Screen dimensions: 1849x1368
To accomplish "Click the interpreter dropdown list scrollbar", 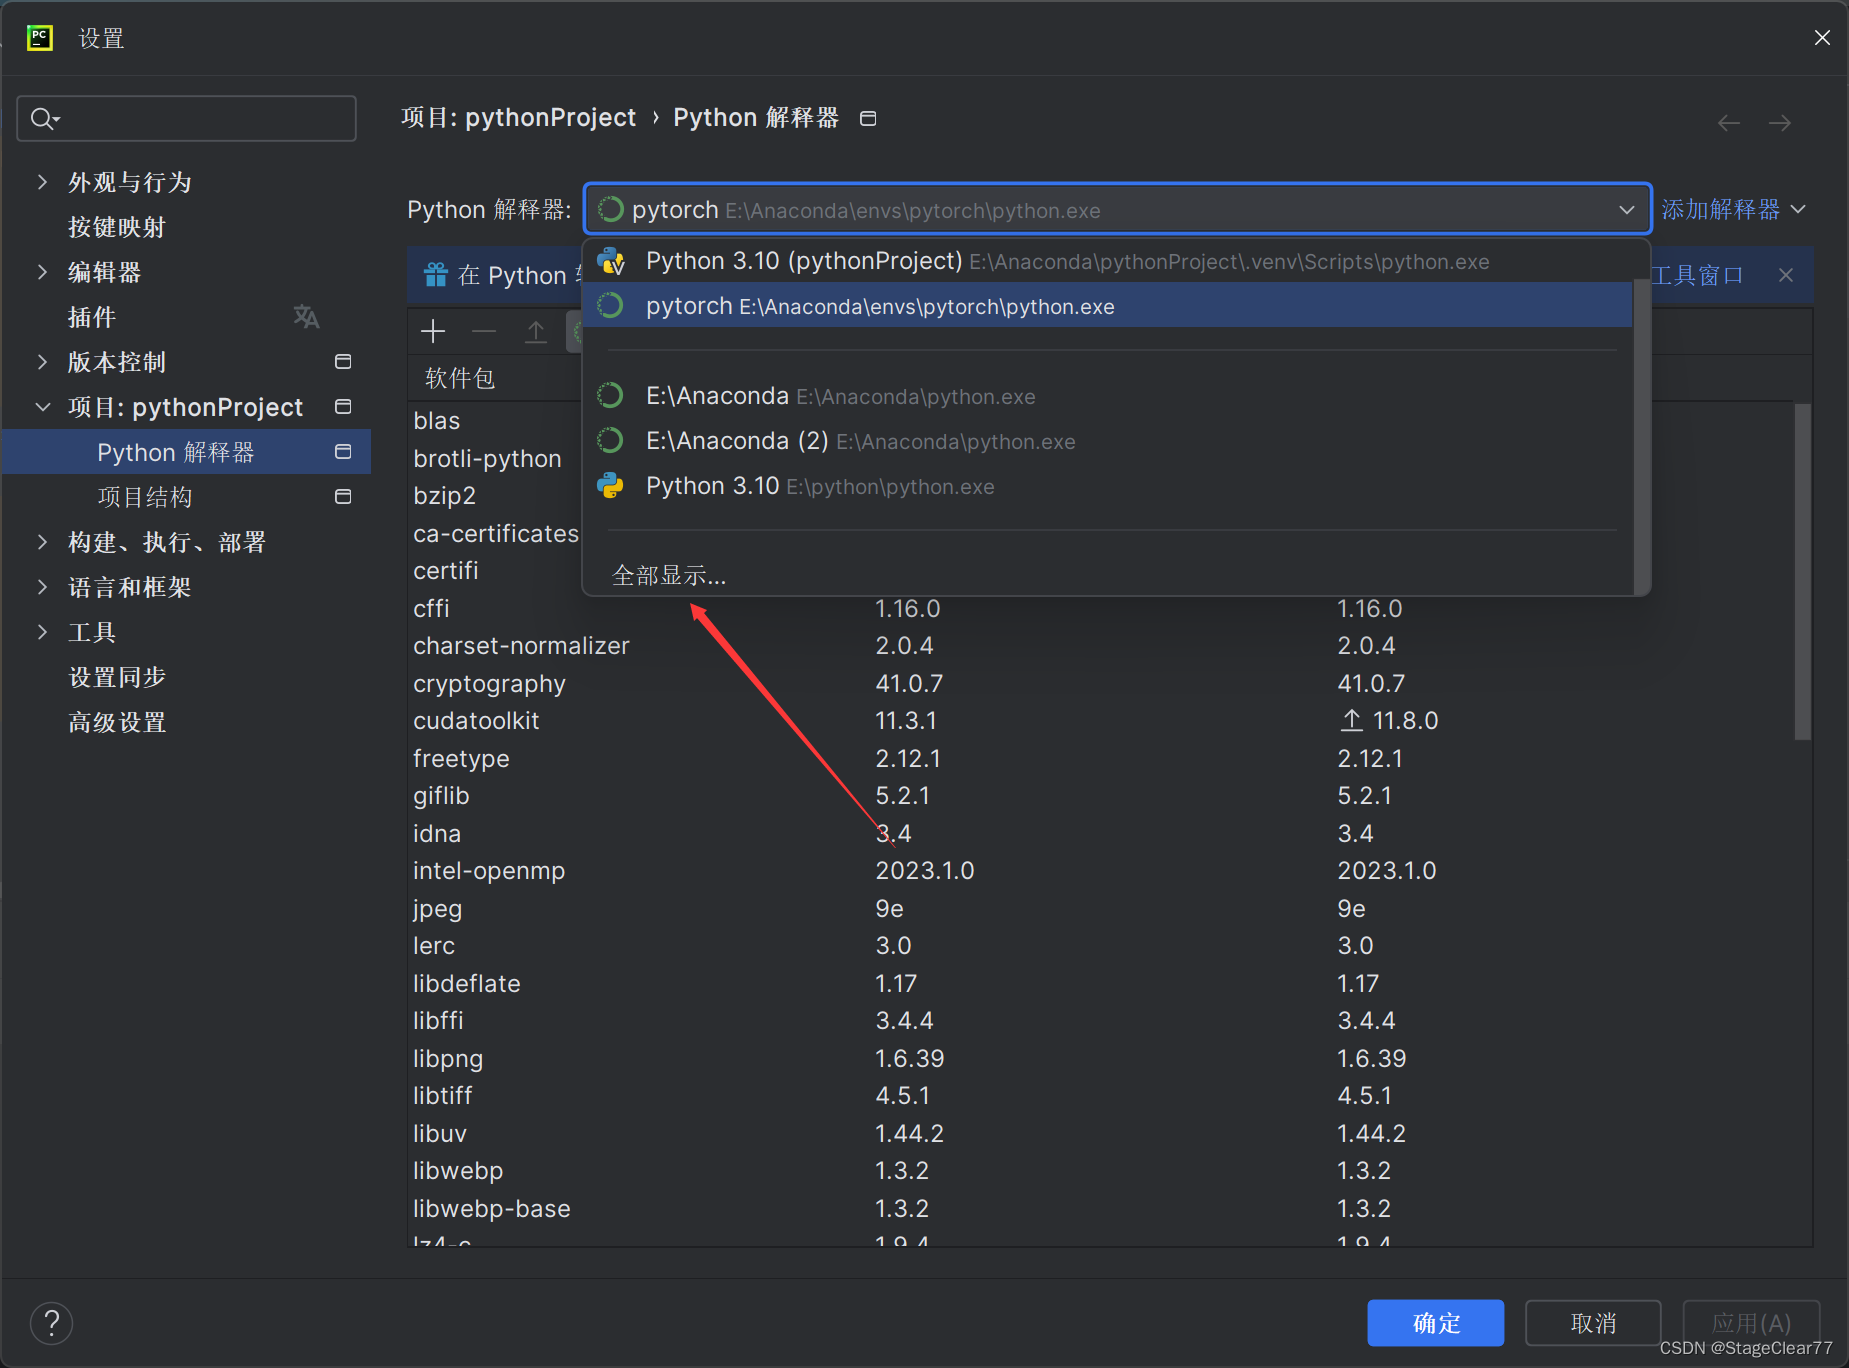I will 1640,436.
